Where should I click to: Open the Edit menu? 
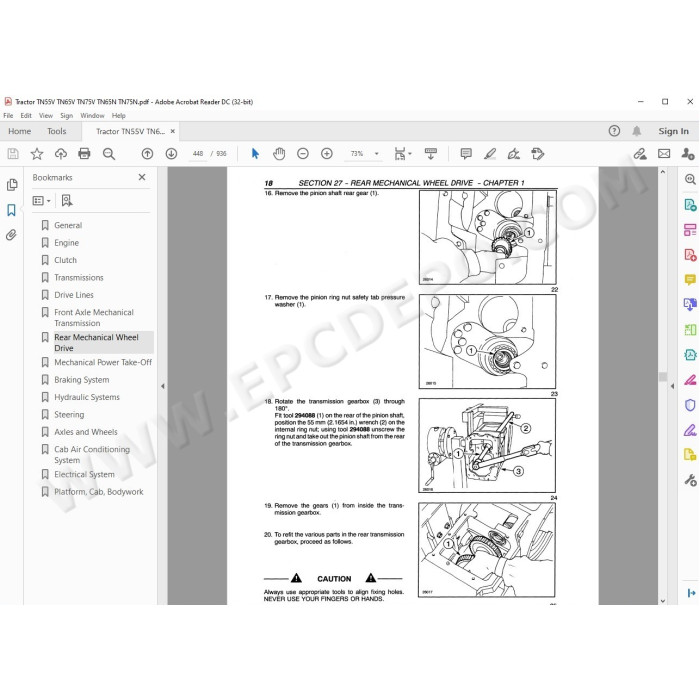point(26,116)
